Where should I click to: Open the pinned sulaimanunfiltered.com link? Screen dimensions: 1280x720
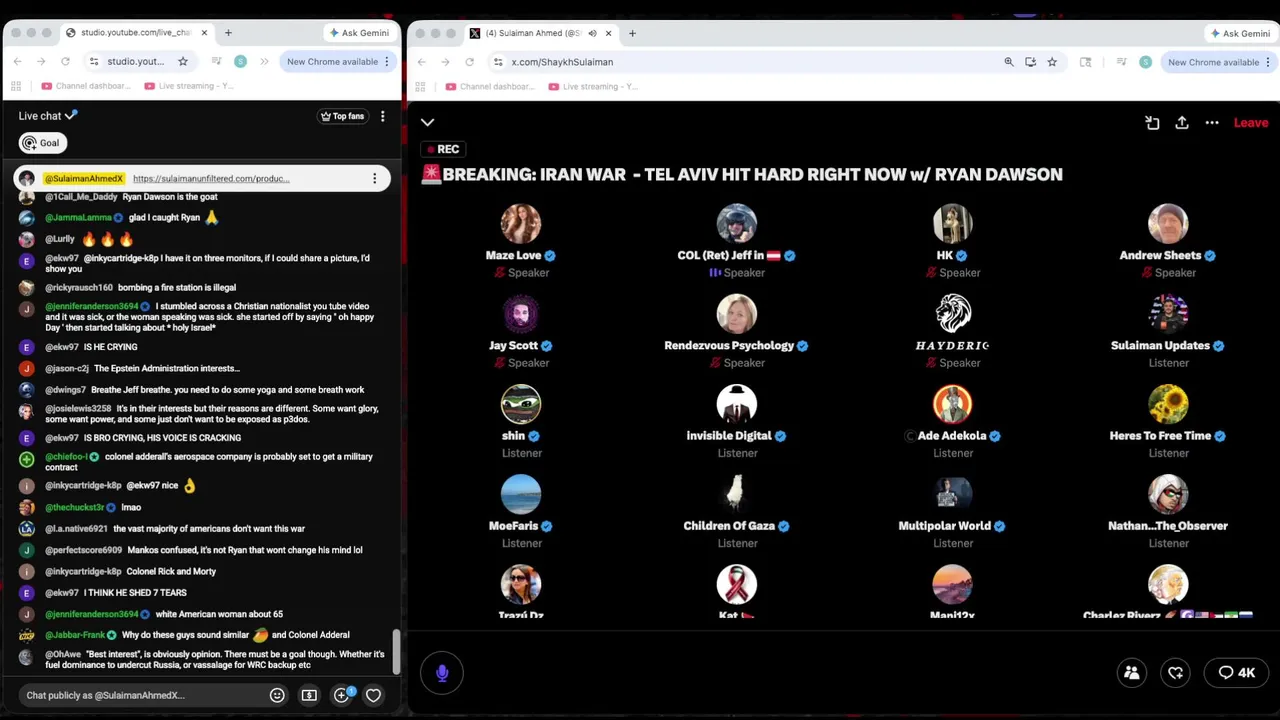(211, 178)
